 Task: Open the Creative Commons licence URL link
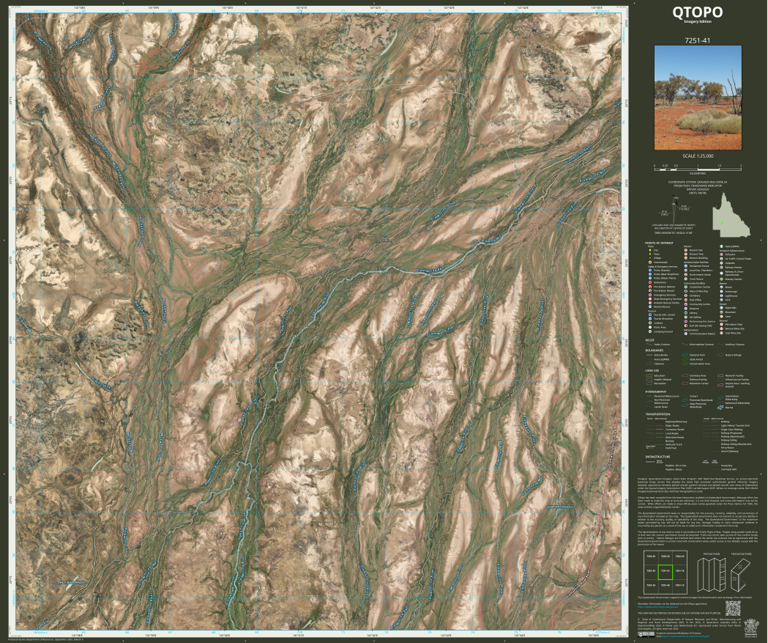tap(685, 636)
